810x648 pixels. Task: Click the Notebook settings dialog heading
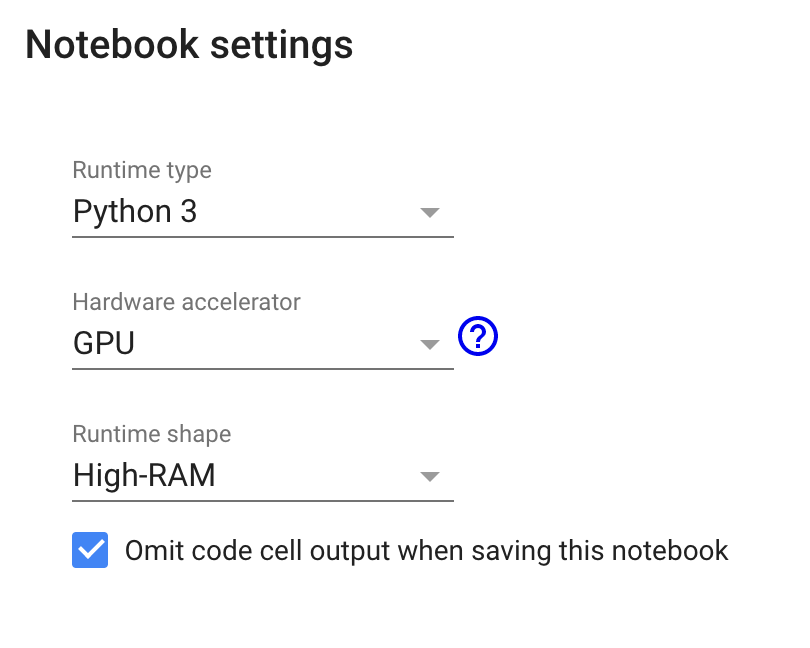coord(189,45)
